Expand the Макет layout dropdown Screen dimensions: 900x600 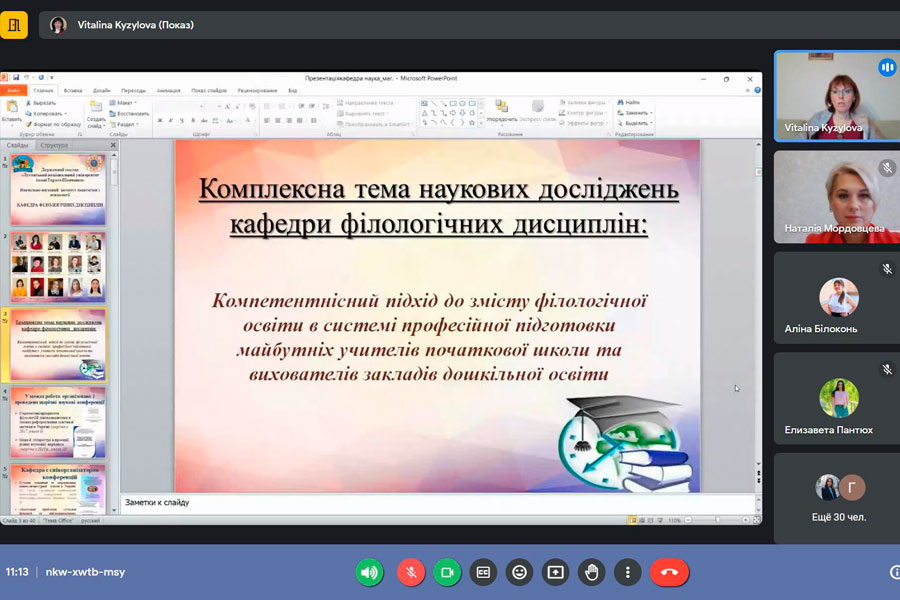click(x=127, y=102)
